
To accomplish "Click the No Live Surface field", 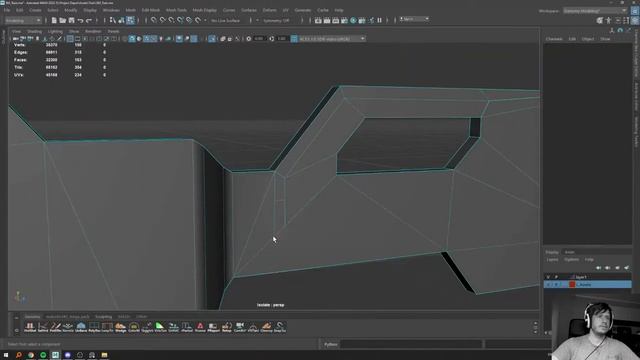I will pyautogui.click(x=226, y=20).
